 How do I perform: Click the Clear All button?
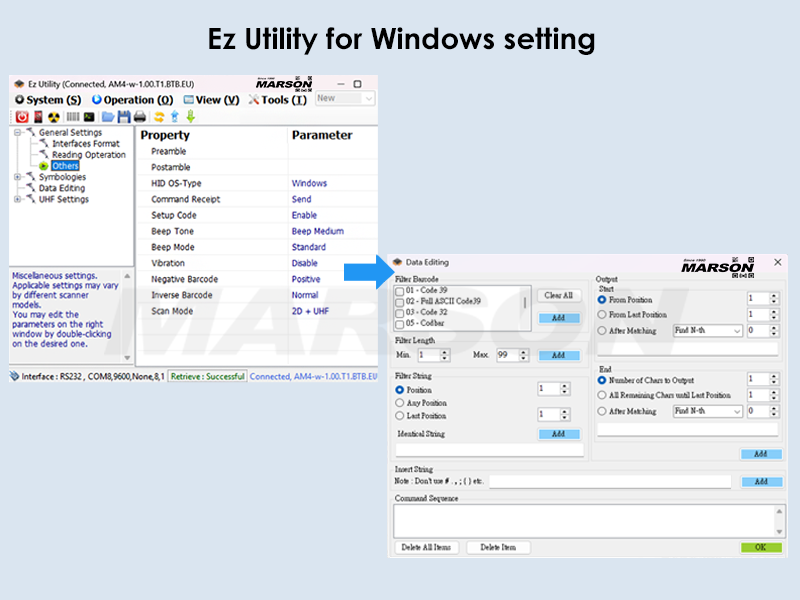coord(559,295)
